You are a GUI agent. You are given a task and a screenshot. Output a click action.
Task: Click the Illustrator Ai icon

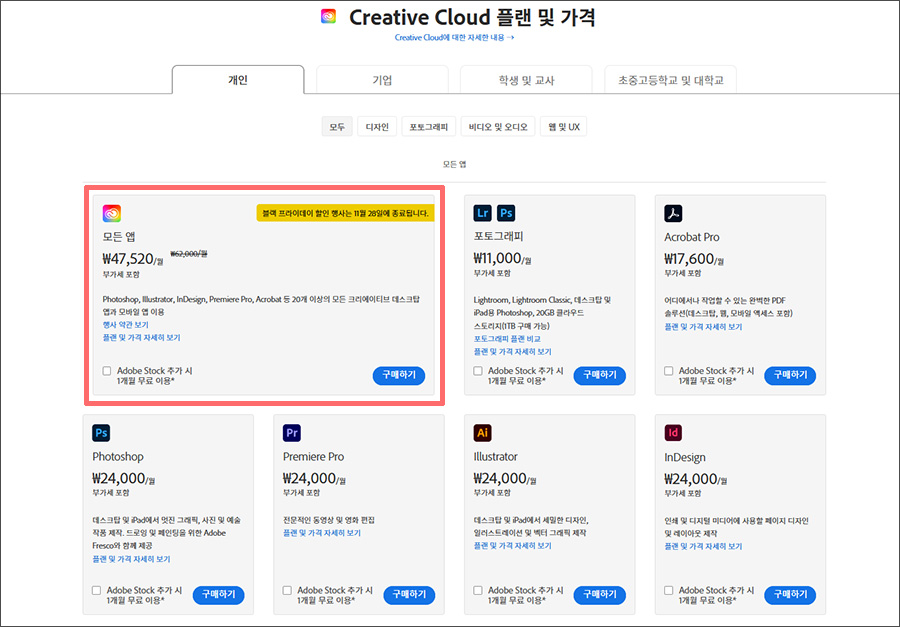click(x=482, y=433)
